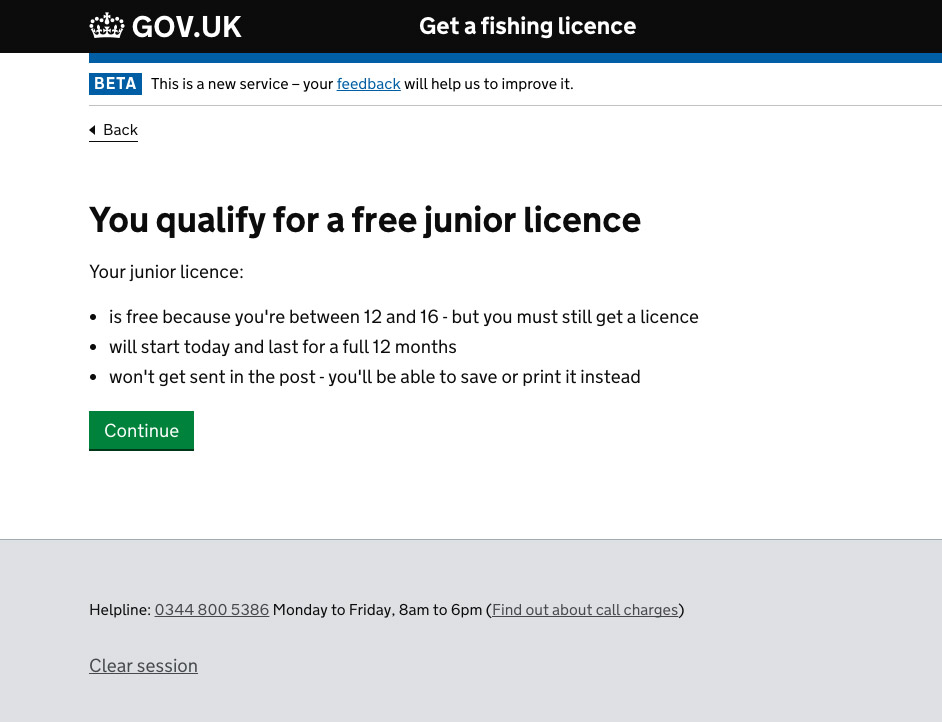
Task: Click the BETA phase banner tag
Action: (x=115, y=84)
